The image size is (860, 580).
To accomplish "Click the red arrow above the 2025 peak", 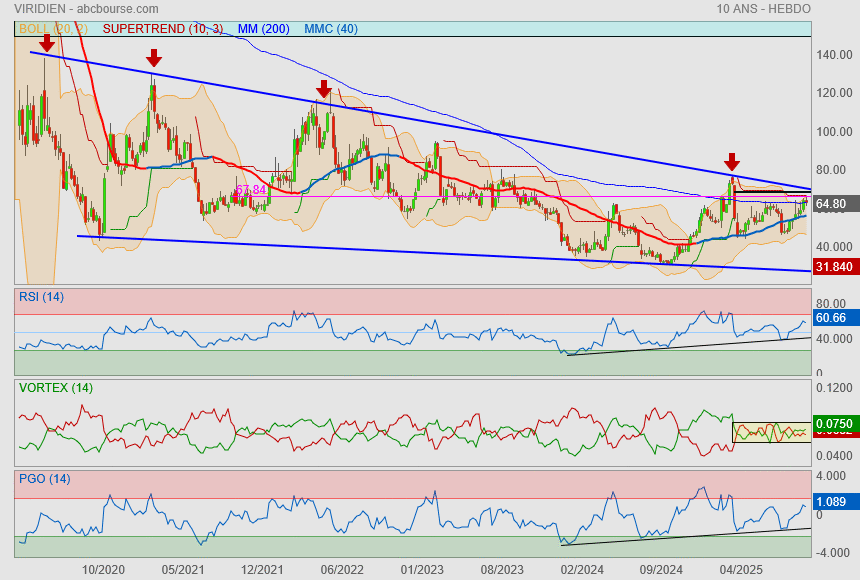I will coord(732,162).
